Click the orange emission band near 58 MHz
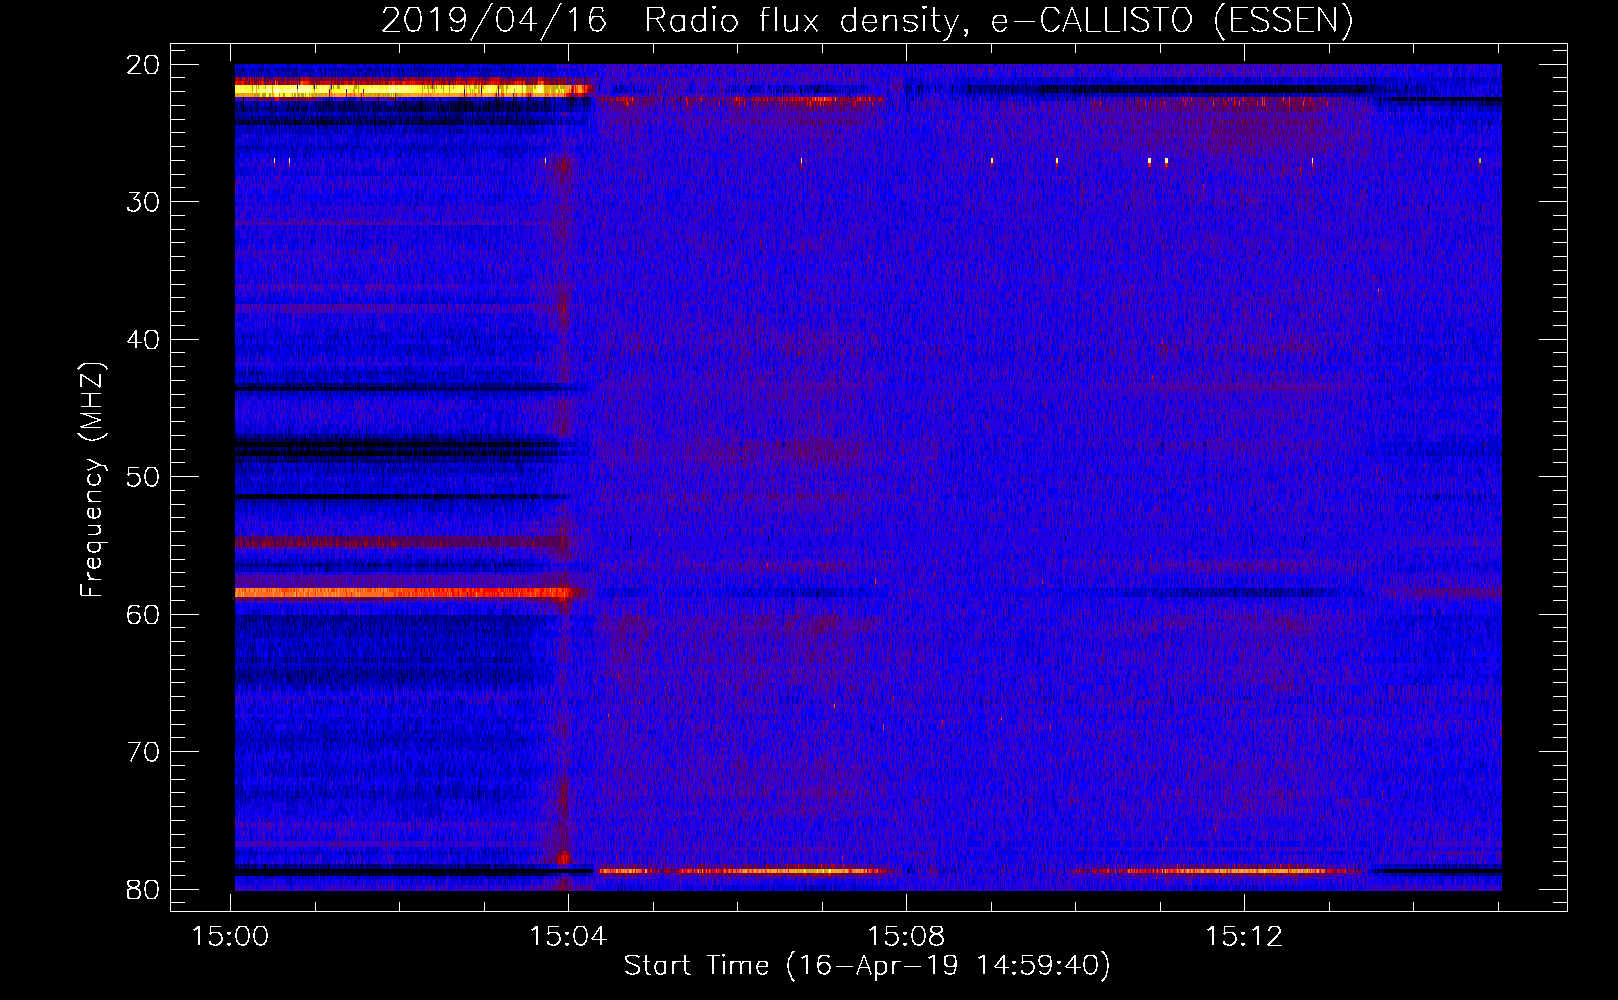 click(x=407, y=593)
